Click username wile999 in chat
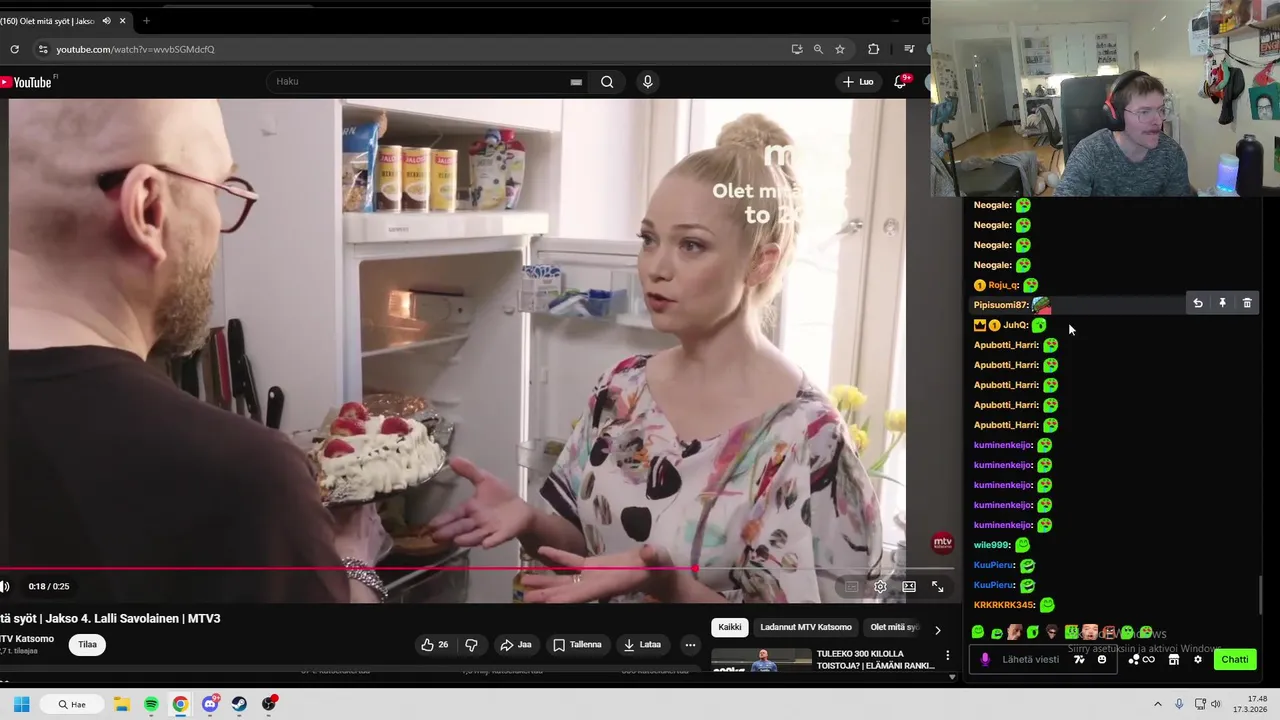 click(x=991, y=545)
